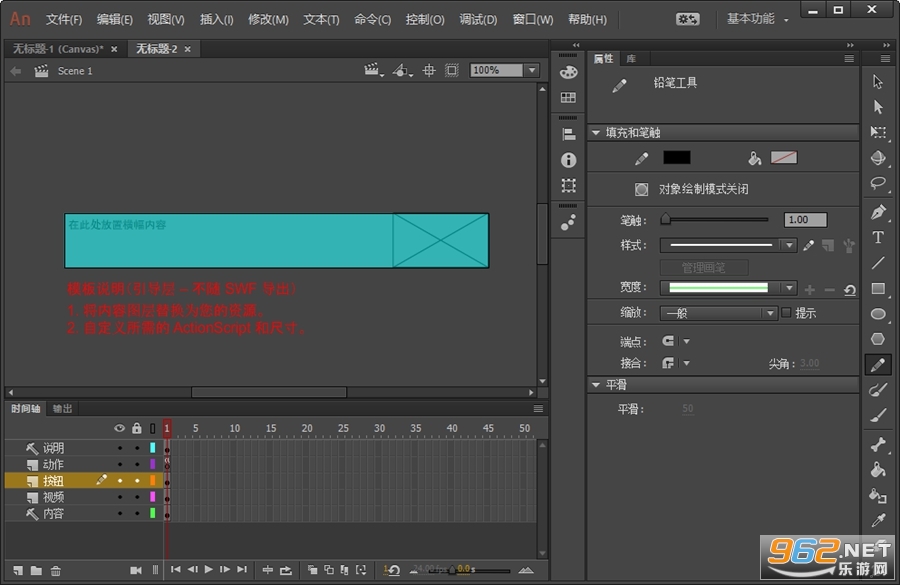
Task: Toggle lock dot of 内容 layer
Action: coord(137,514)
